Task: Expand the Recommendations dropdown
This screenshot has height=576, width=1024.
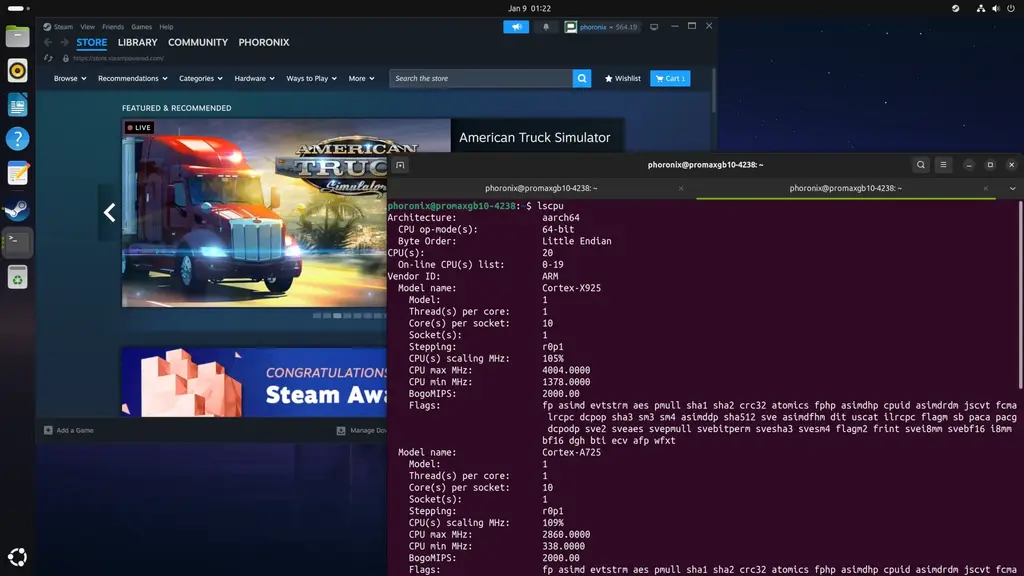Action: [x=133, y=78]
